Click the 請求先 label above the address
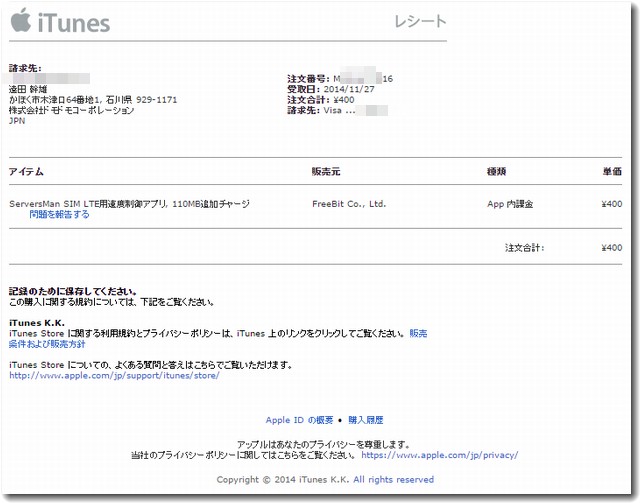The width and height of the screenshot is (640, 503). click(x=25, y=68)
